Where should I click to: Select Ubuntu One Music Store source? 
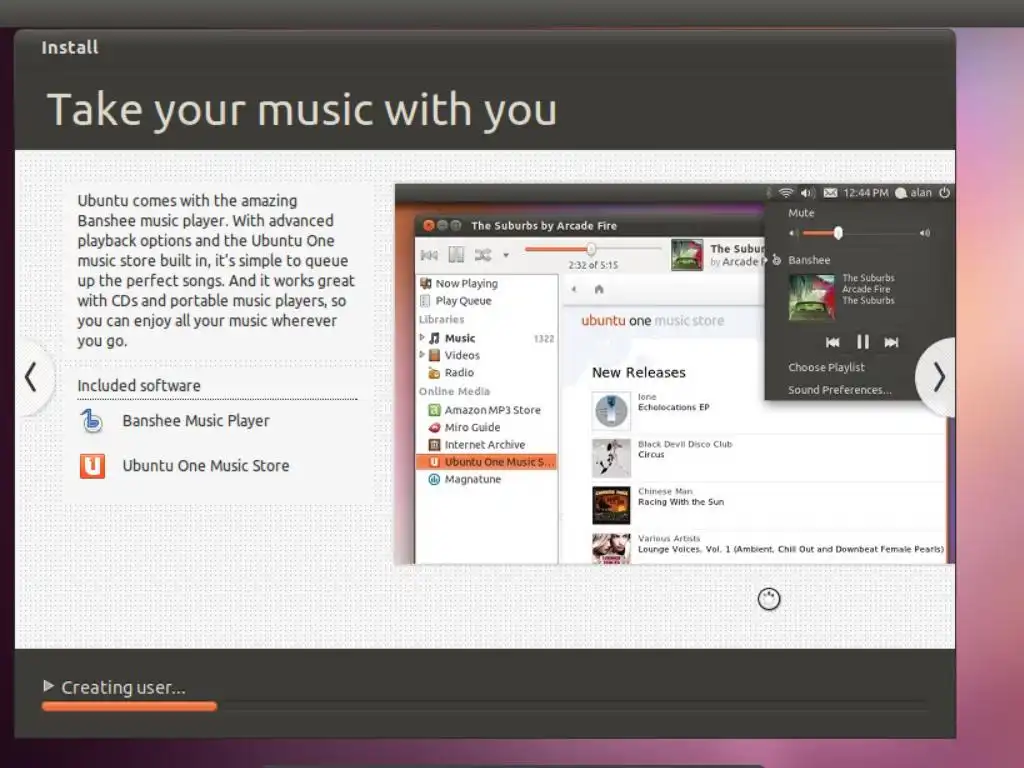(x=487, y=462)
